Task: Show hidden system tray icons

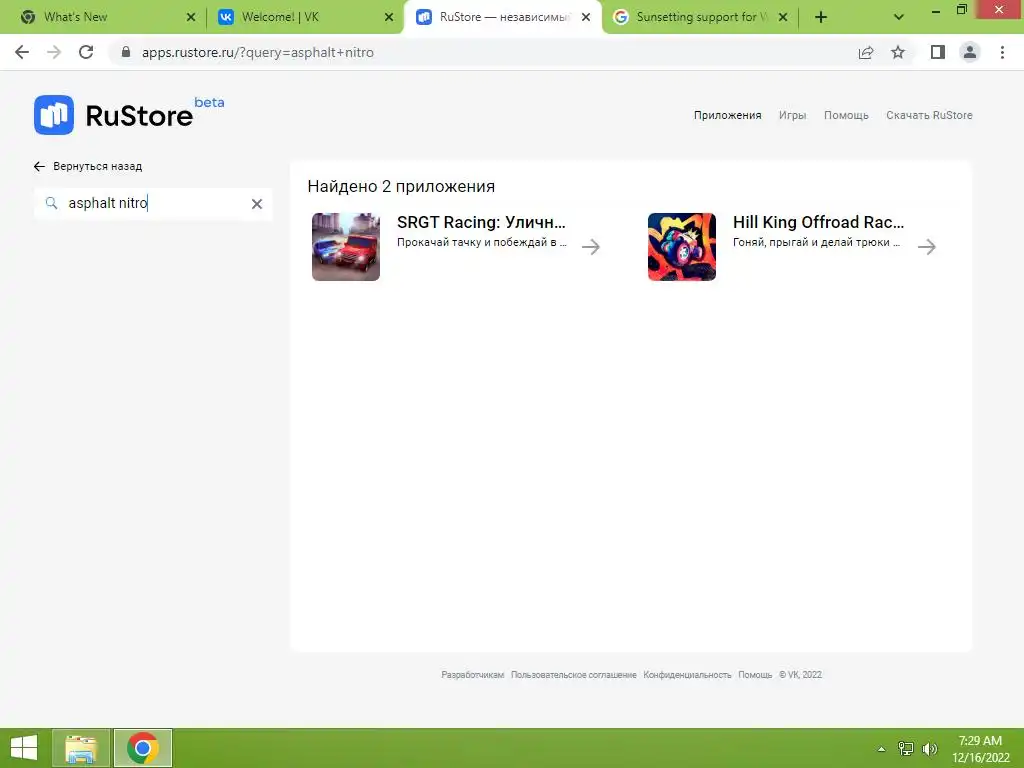Action: click(x=882, y=749)
